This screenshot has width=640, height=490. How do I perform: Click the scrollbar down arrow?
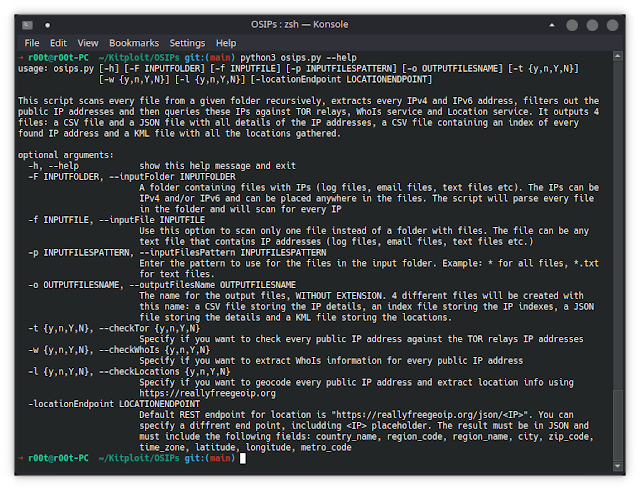[x=618, y=466]
